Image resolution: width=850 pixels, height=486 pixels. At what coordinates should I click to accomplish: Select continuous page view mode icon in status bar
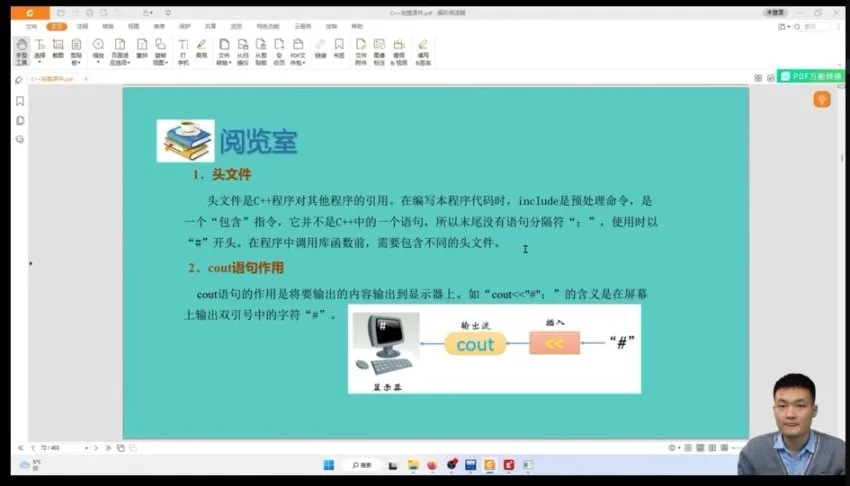(700, 448)
